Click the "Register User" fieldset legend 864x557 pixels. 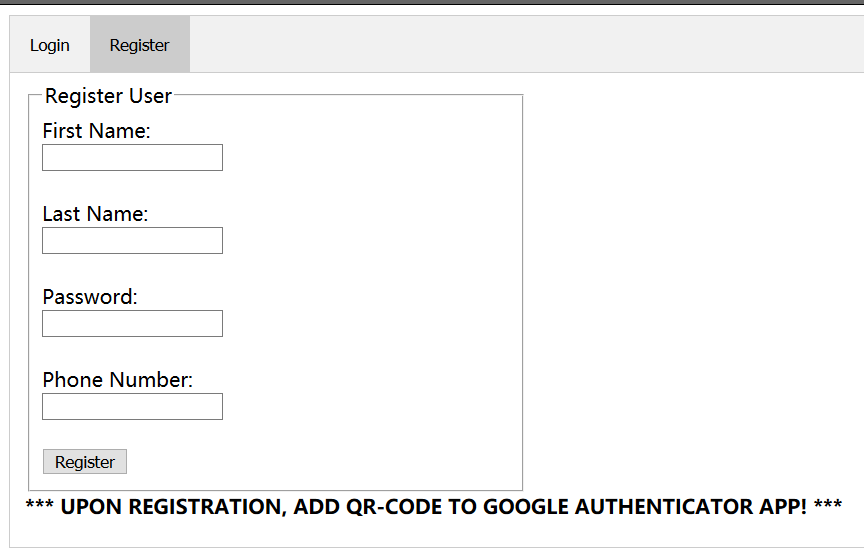(x=108, y=97)
